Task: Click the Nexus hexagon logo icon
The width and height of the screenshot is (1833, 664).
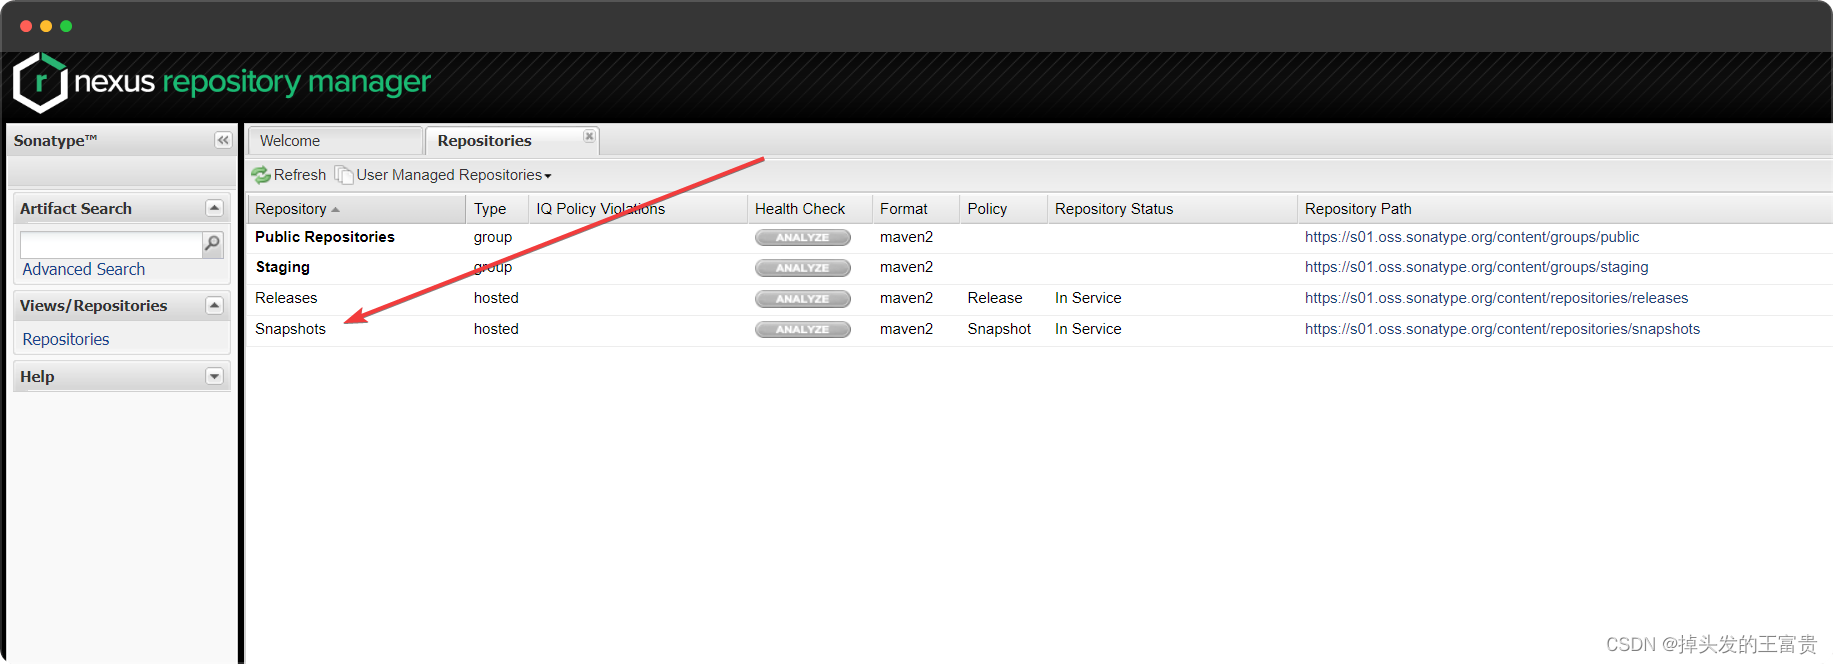Action: pyautogui.click(x=40, y=82)
